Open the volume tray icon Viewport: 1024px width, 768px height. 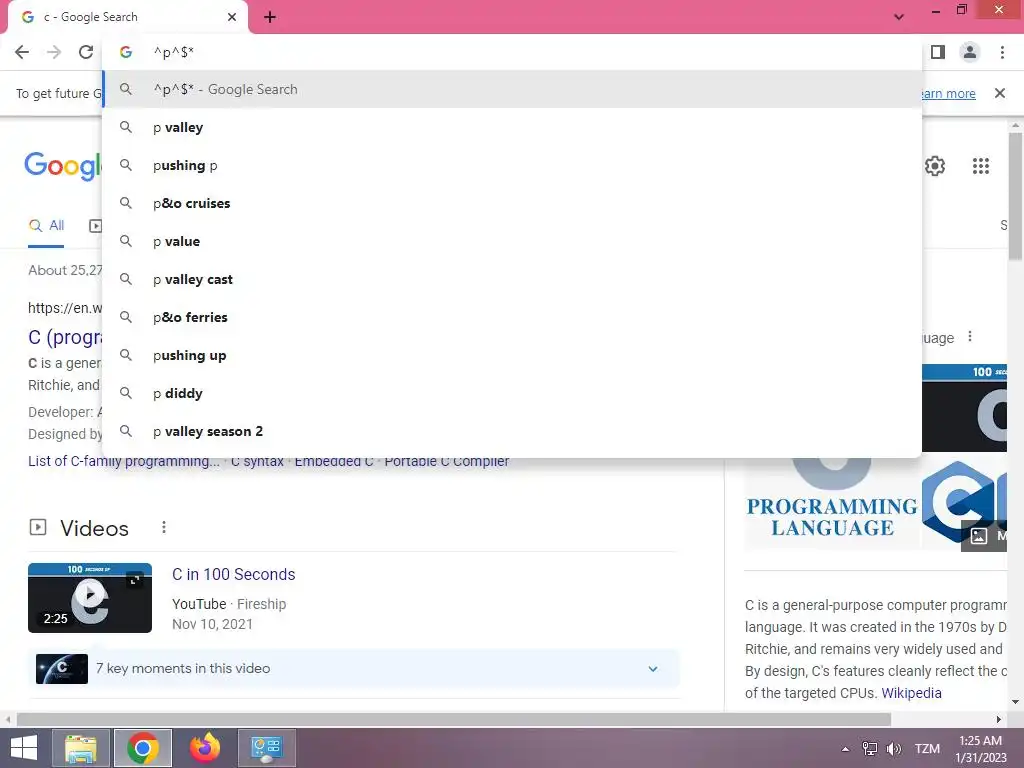pos(893,749)
